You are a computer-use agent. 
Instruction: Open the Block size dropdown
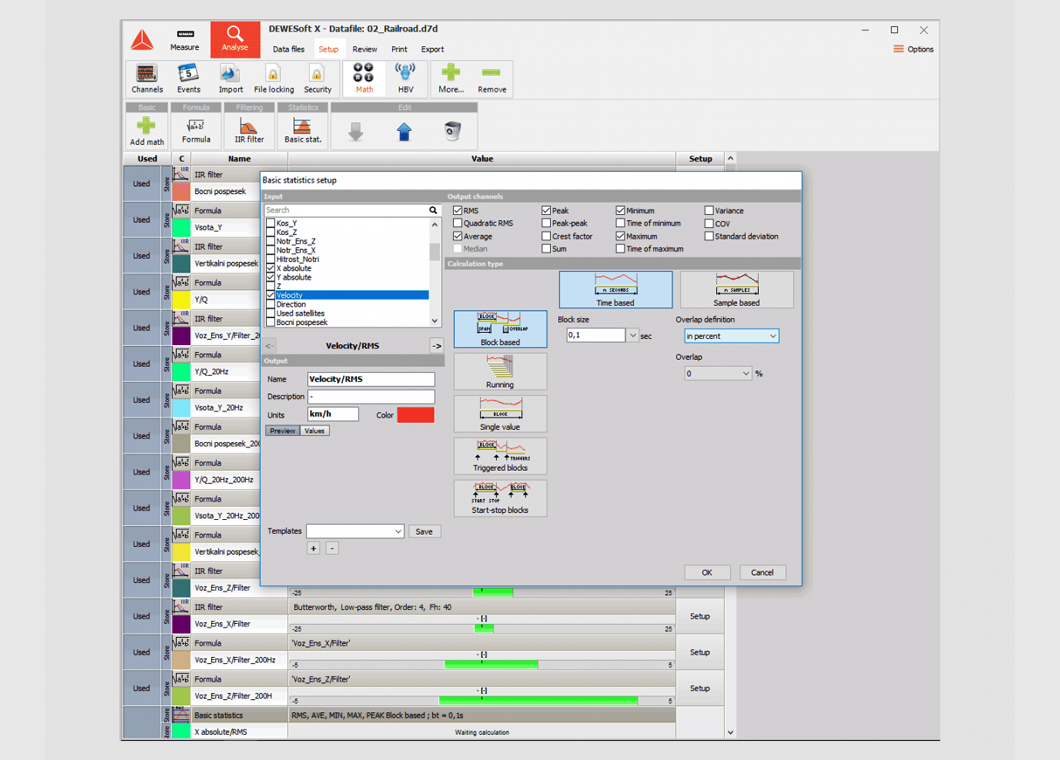tap(633, 335)
